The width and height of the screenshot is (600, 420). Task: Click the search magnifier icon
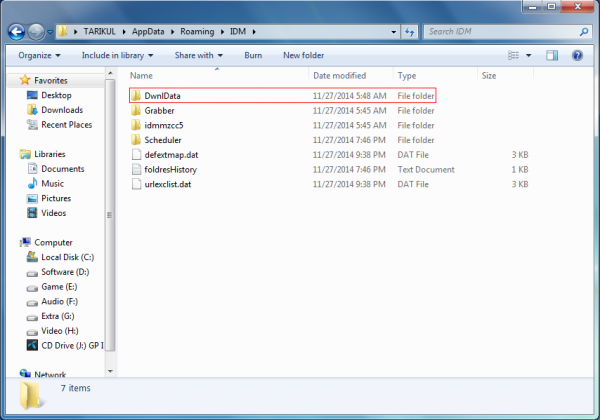[x=584, y=32]
